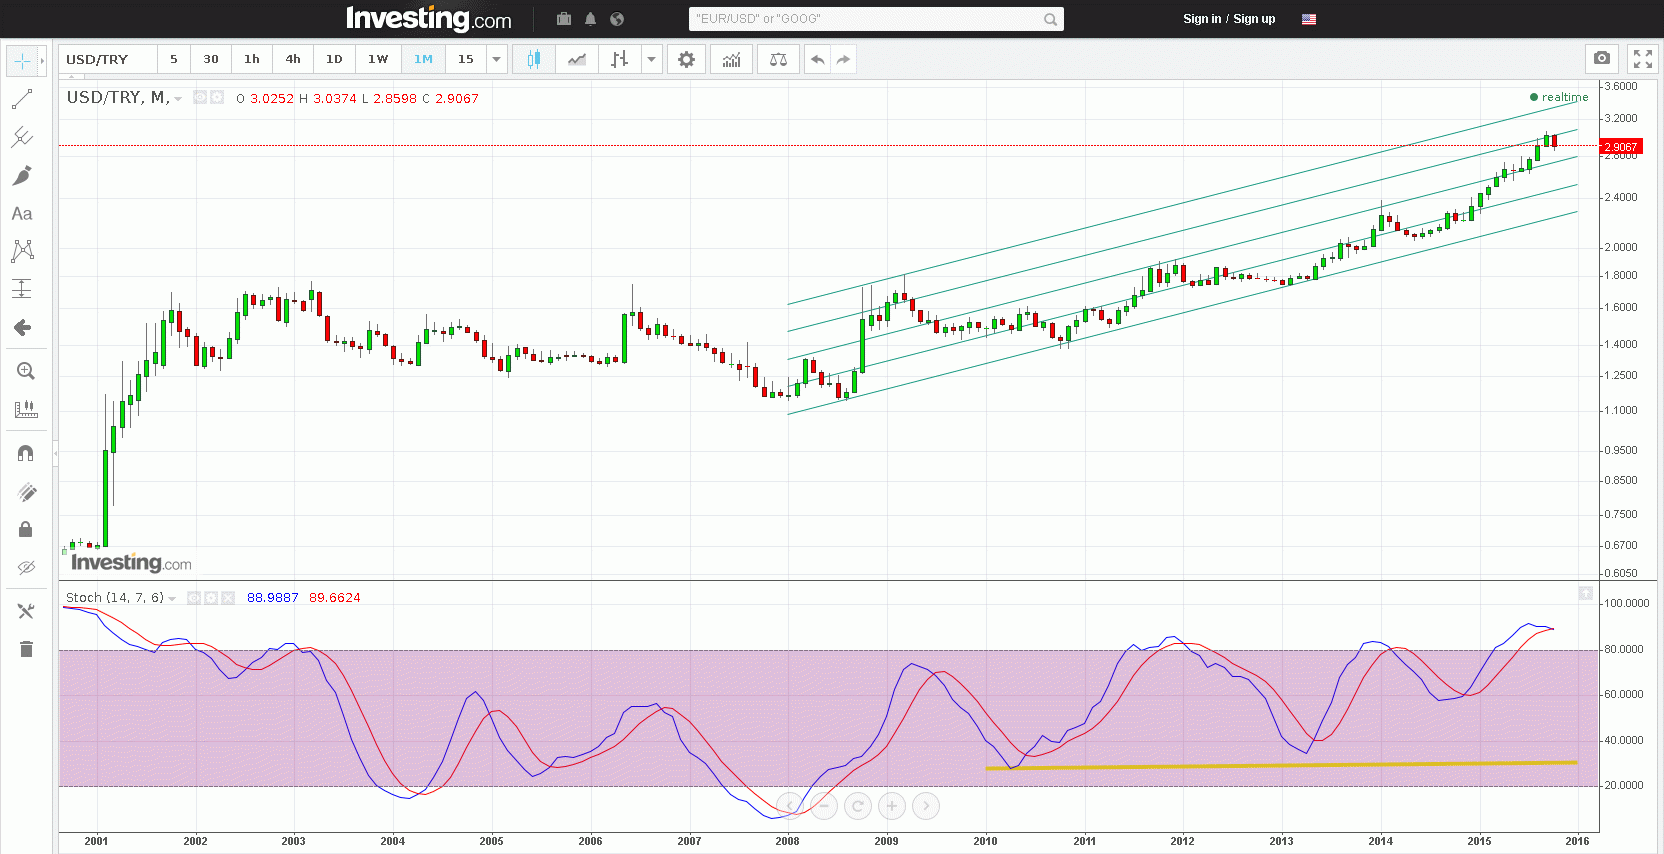
Task: Open the drawing properties tools icon
Action: tap(26, 611)
